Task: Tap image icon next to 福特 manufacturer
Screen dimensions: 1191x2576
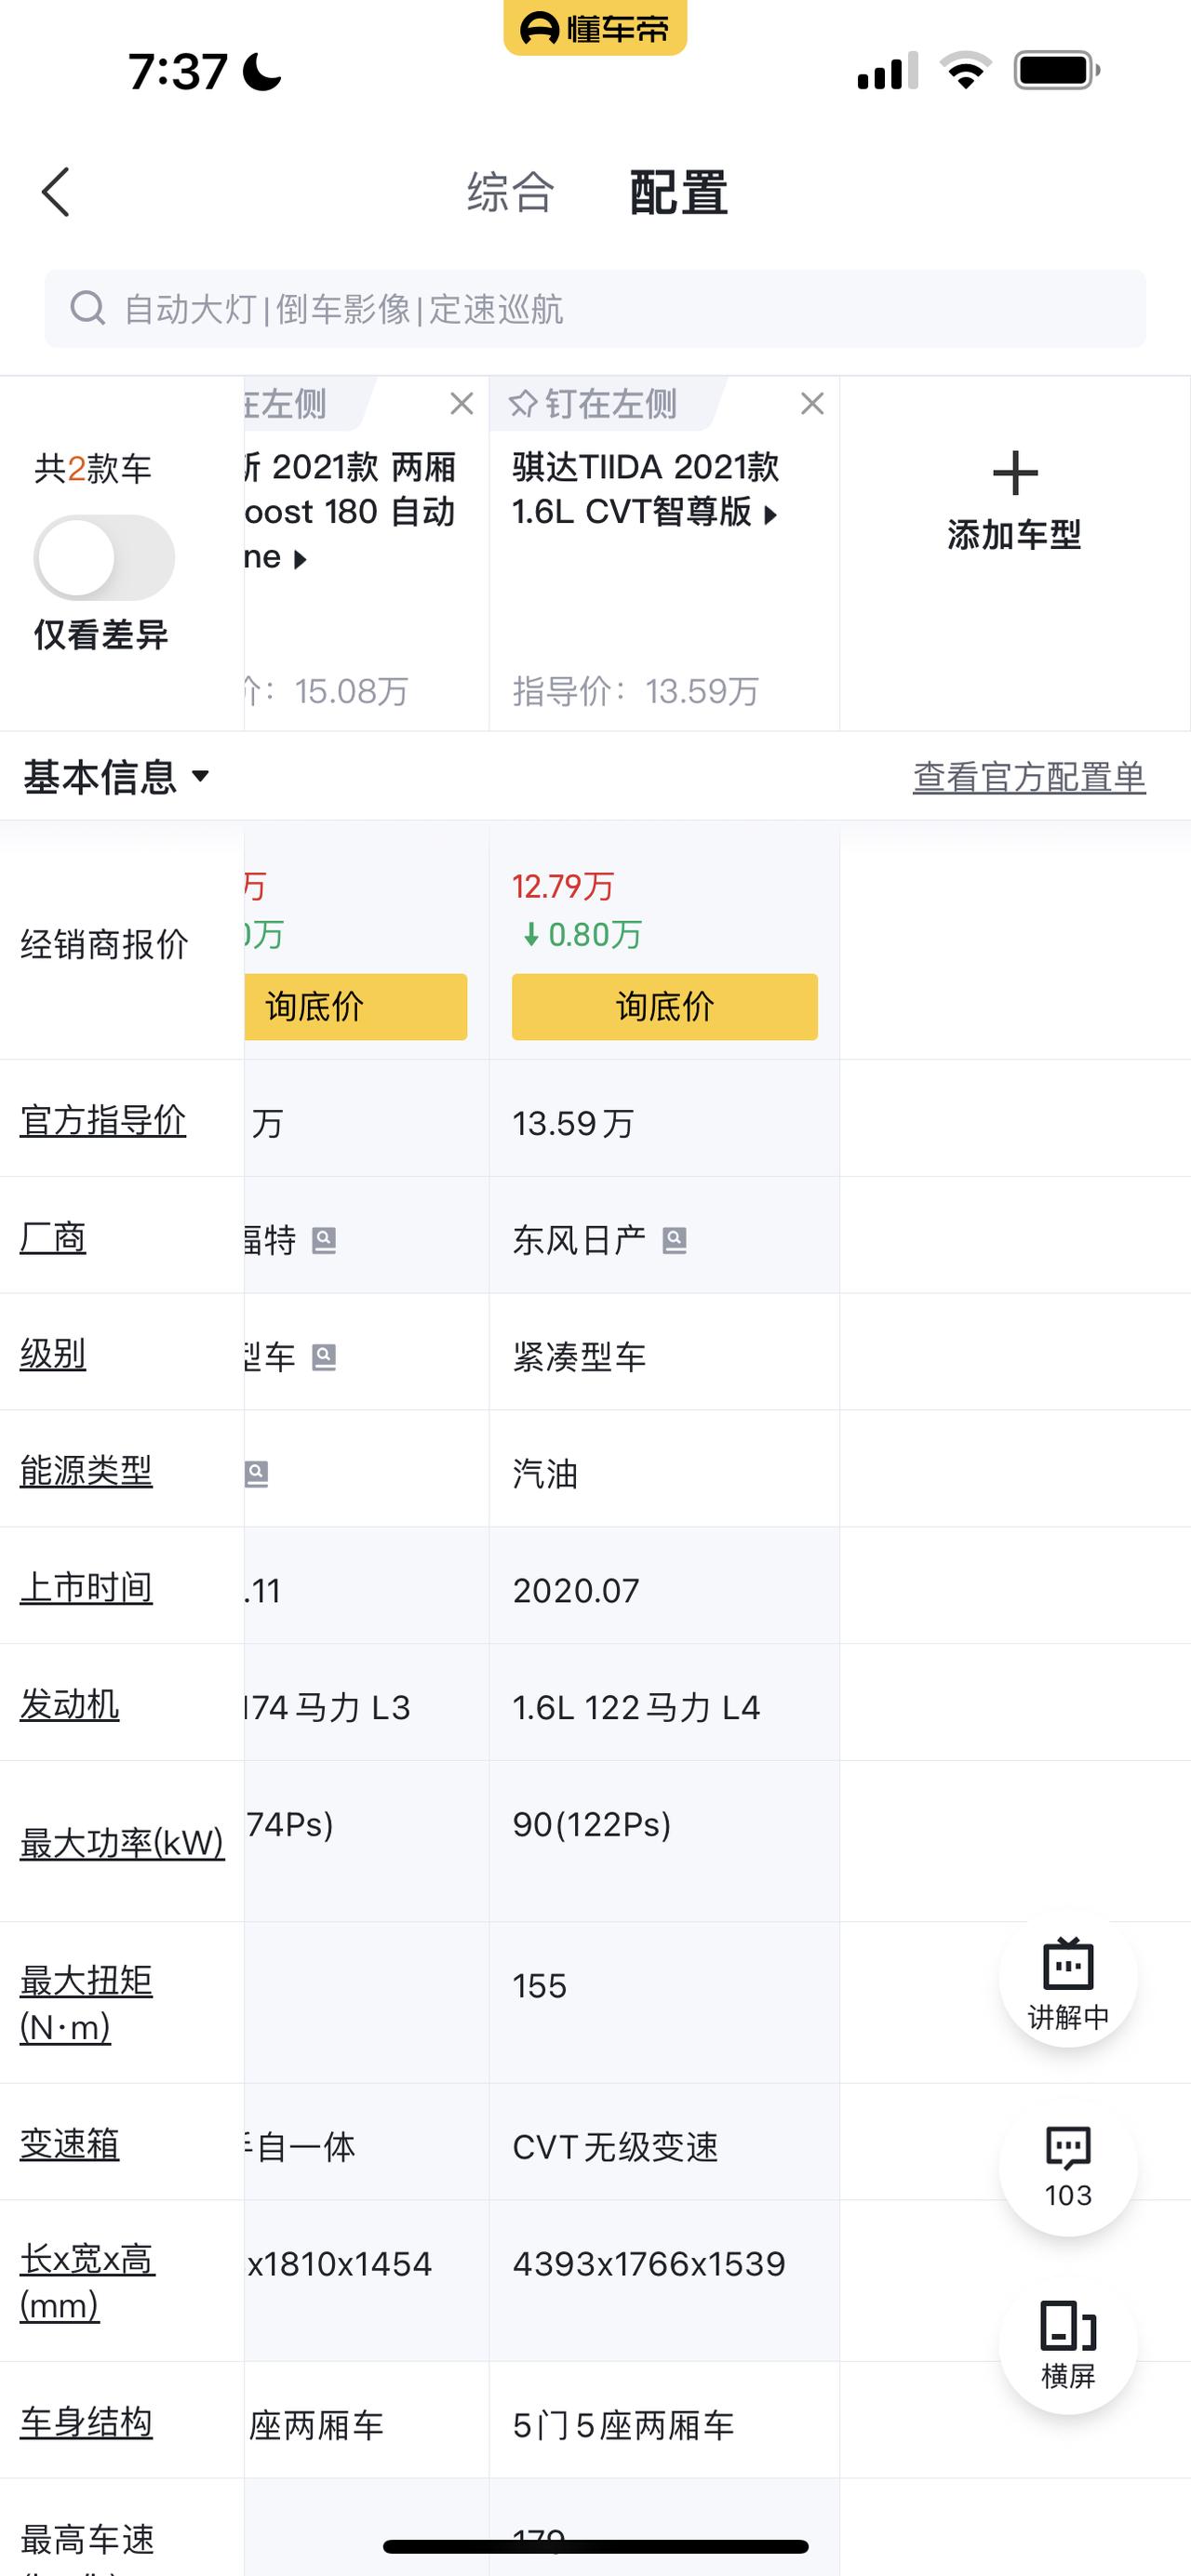Action: [324, 1241]
